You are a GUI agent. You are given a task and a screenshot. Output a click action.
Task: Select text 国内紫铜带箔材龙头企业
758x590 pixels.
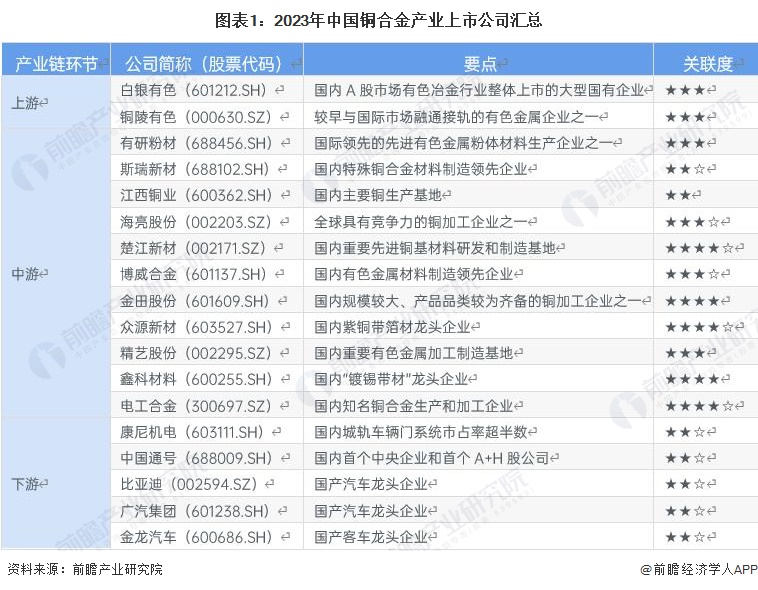(x=393, y=327)
